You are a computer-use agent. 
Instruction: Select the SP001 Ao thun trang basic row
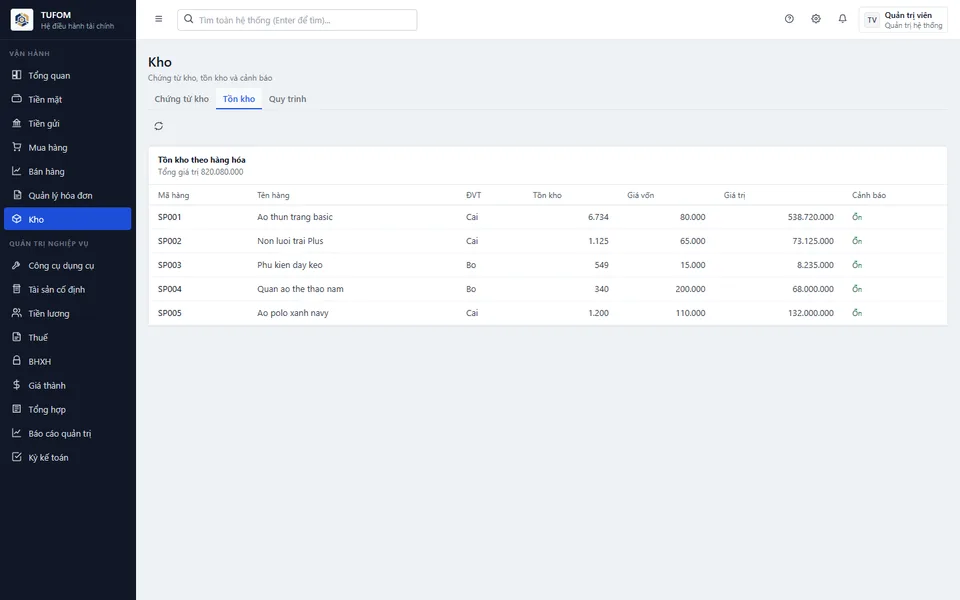coord(547,217)
